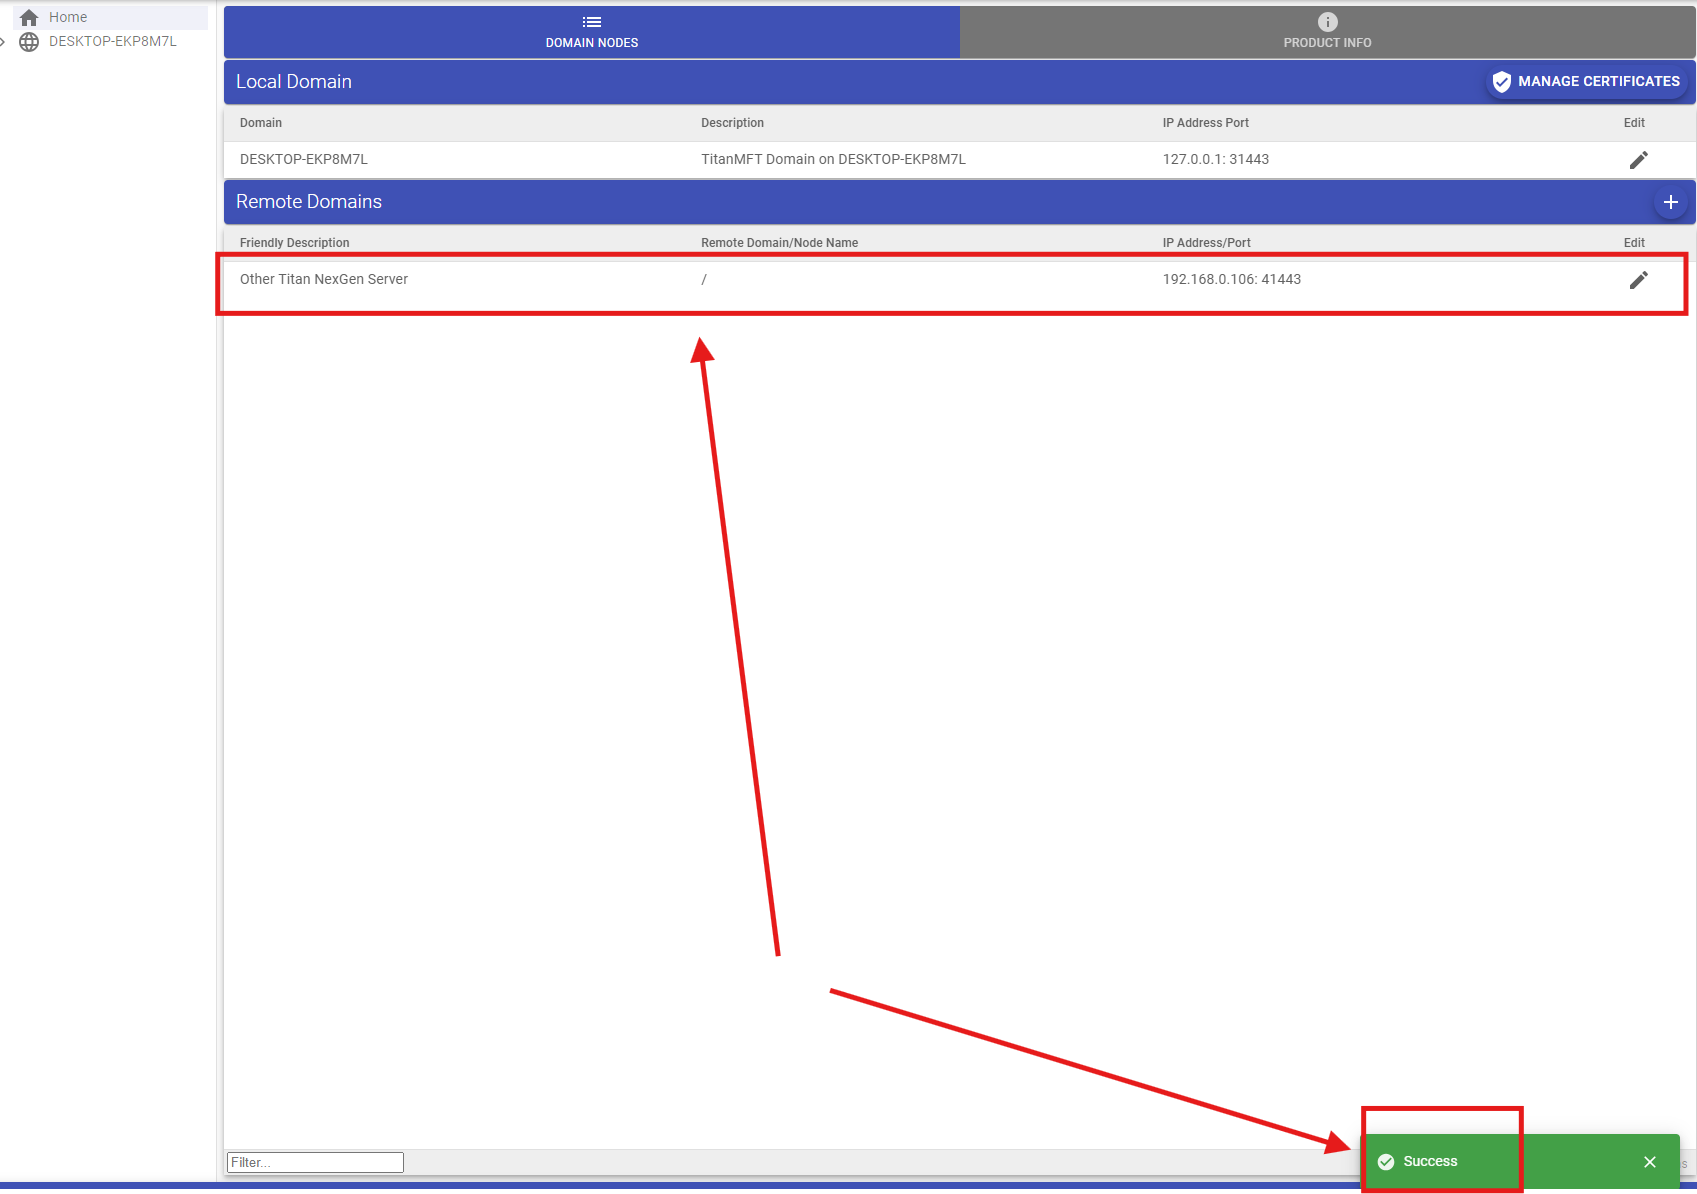Click the checkmark icon in Success toast
This screenshot has height=1194, width=1697.
click(1387, 1161)
